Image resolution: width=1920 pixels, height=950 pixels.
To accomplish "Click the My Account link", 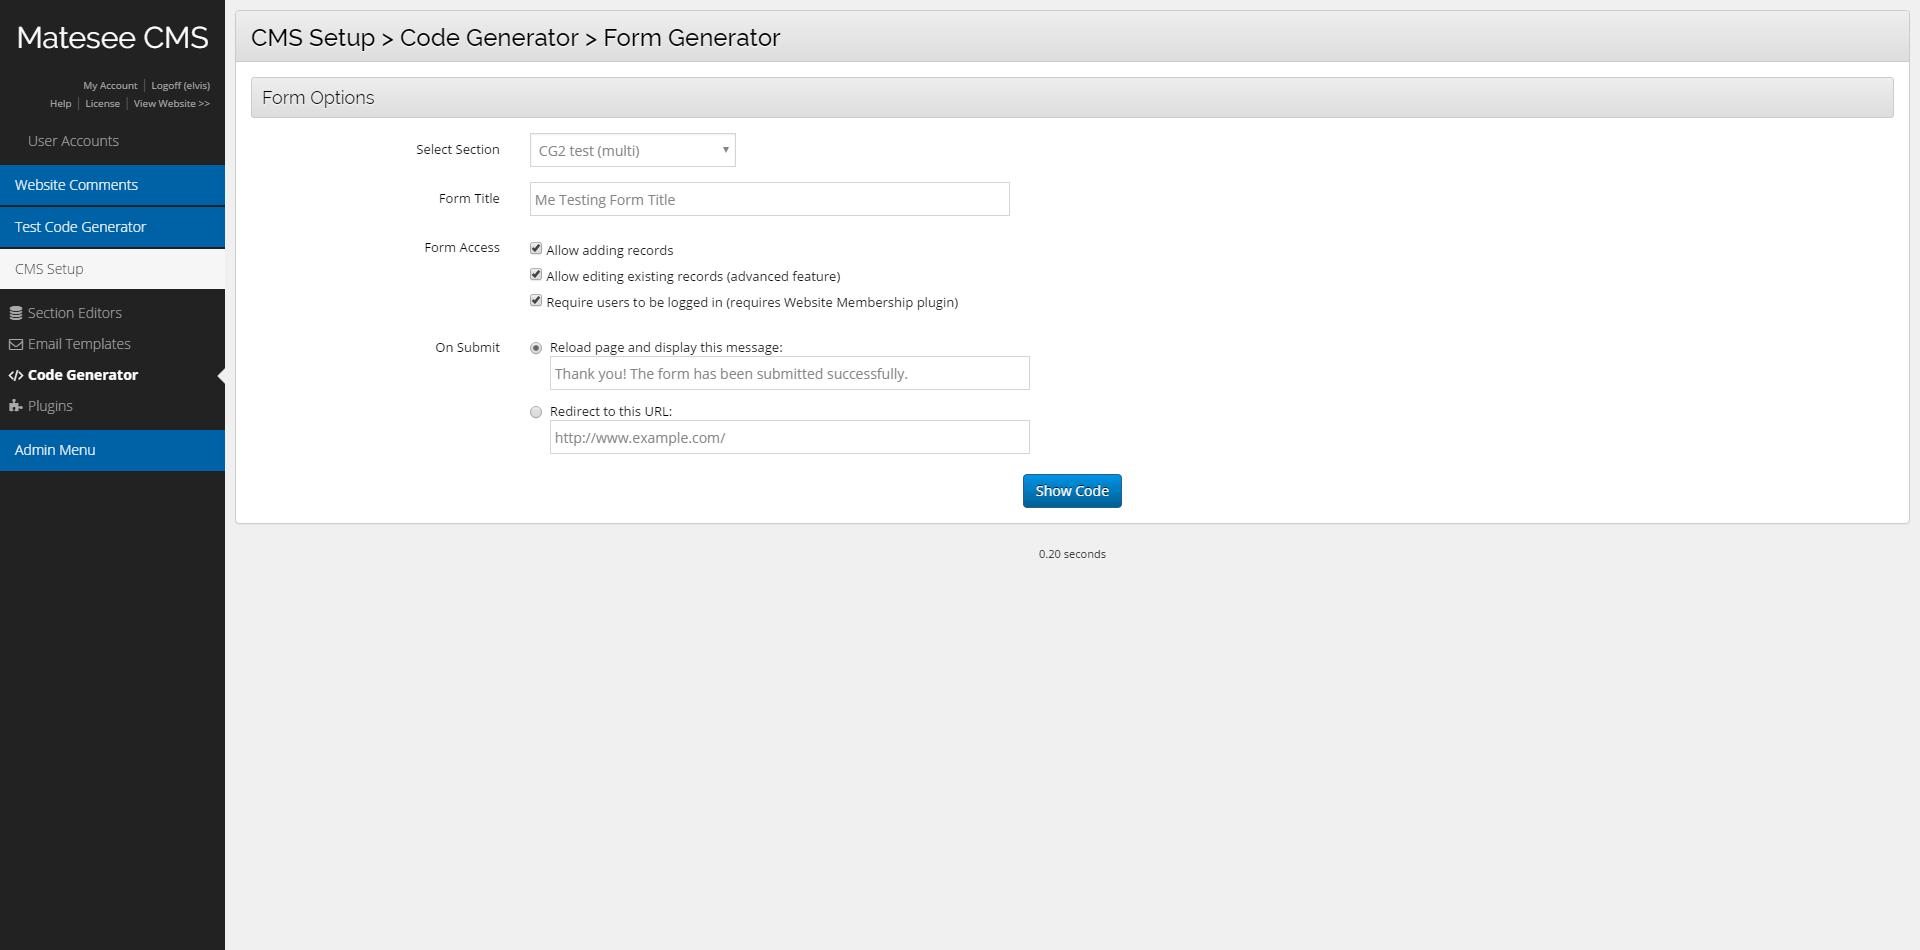I will (x=110, y=86).
